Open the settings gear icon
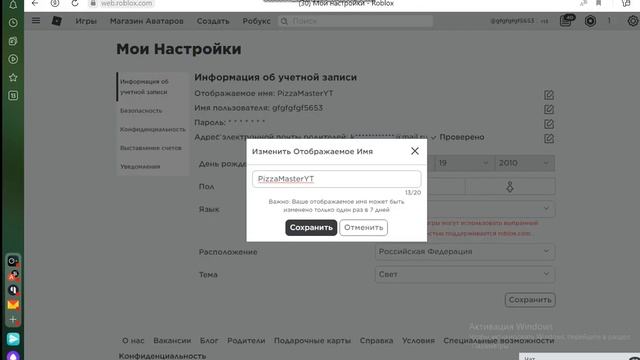The width and height of the screenshot is (640, 360). (x=633, y=21)
